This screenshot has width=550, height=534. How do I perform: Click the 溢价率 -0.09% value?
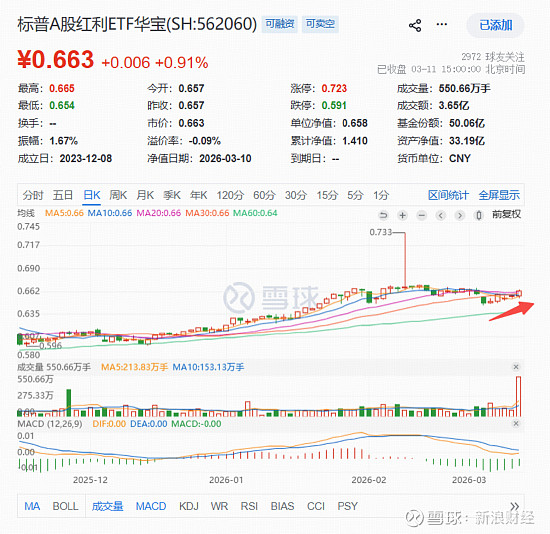[x=204, y=141]
